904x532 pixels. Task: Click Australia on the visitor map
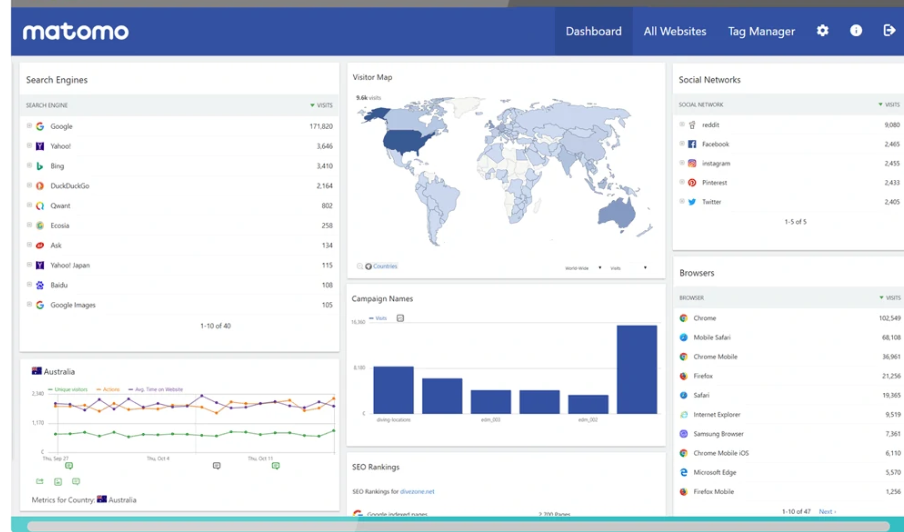pyautogui.click(x=617, y=212)
